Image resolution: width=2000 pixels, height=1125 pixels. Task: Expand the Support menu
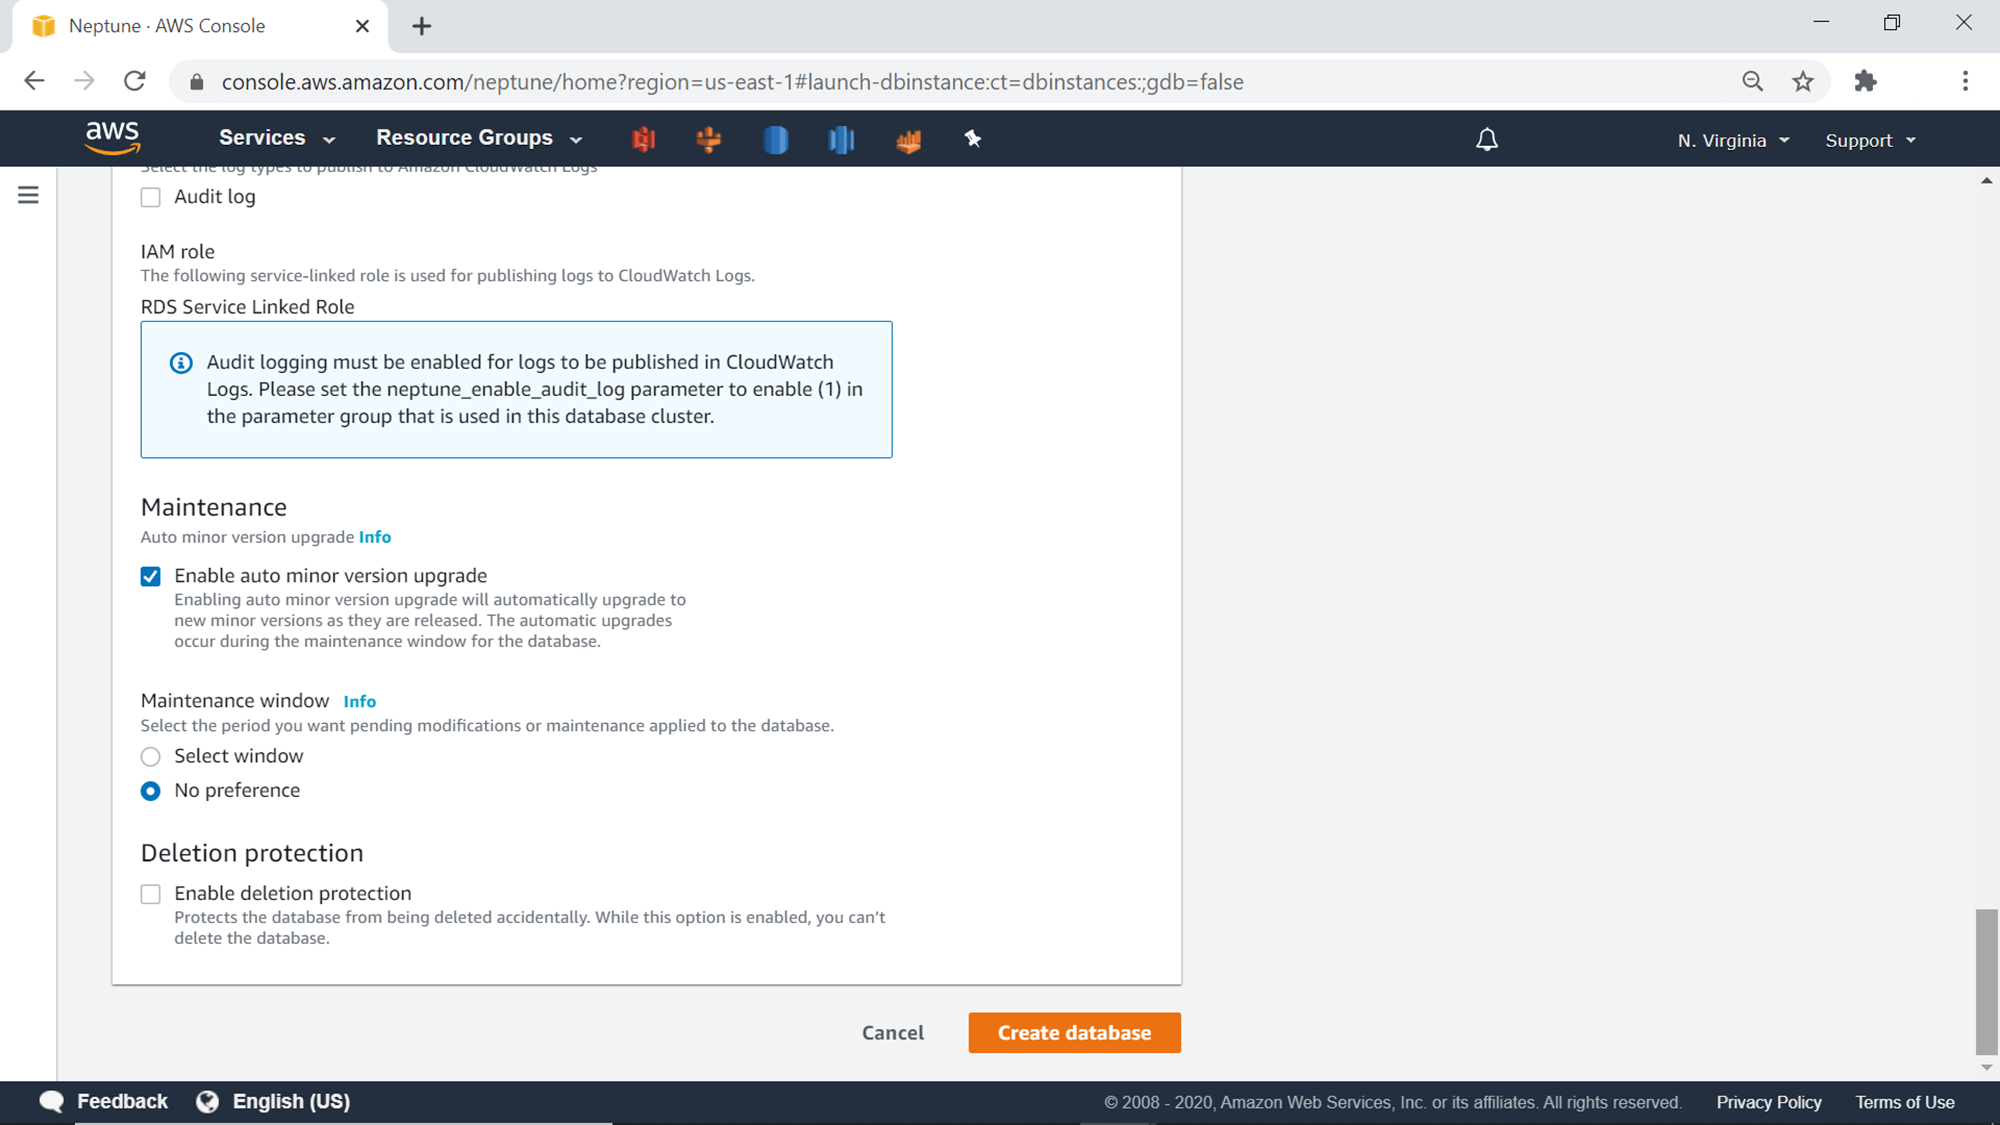[x=1870, y=141]
